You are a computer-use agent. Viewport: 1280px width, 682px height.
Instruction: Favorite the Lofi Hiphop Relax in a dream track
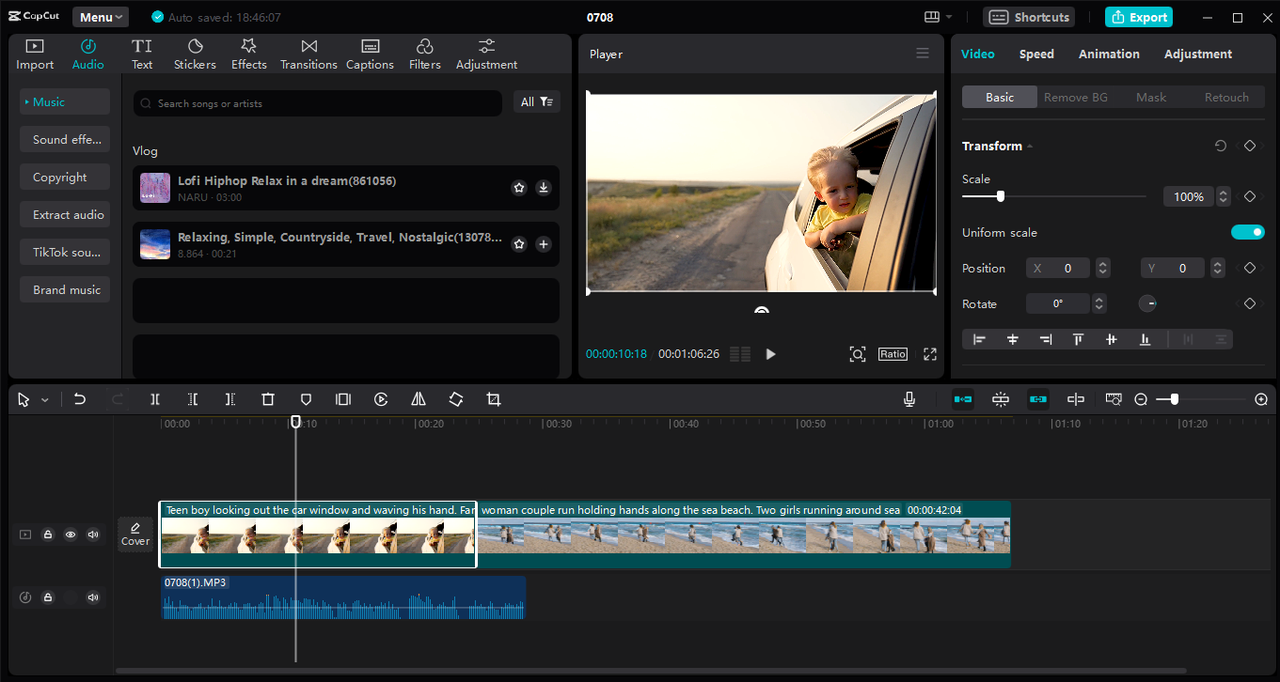[519, 187]
